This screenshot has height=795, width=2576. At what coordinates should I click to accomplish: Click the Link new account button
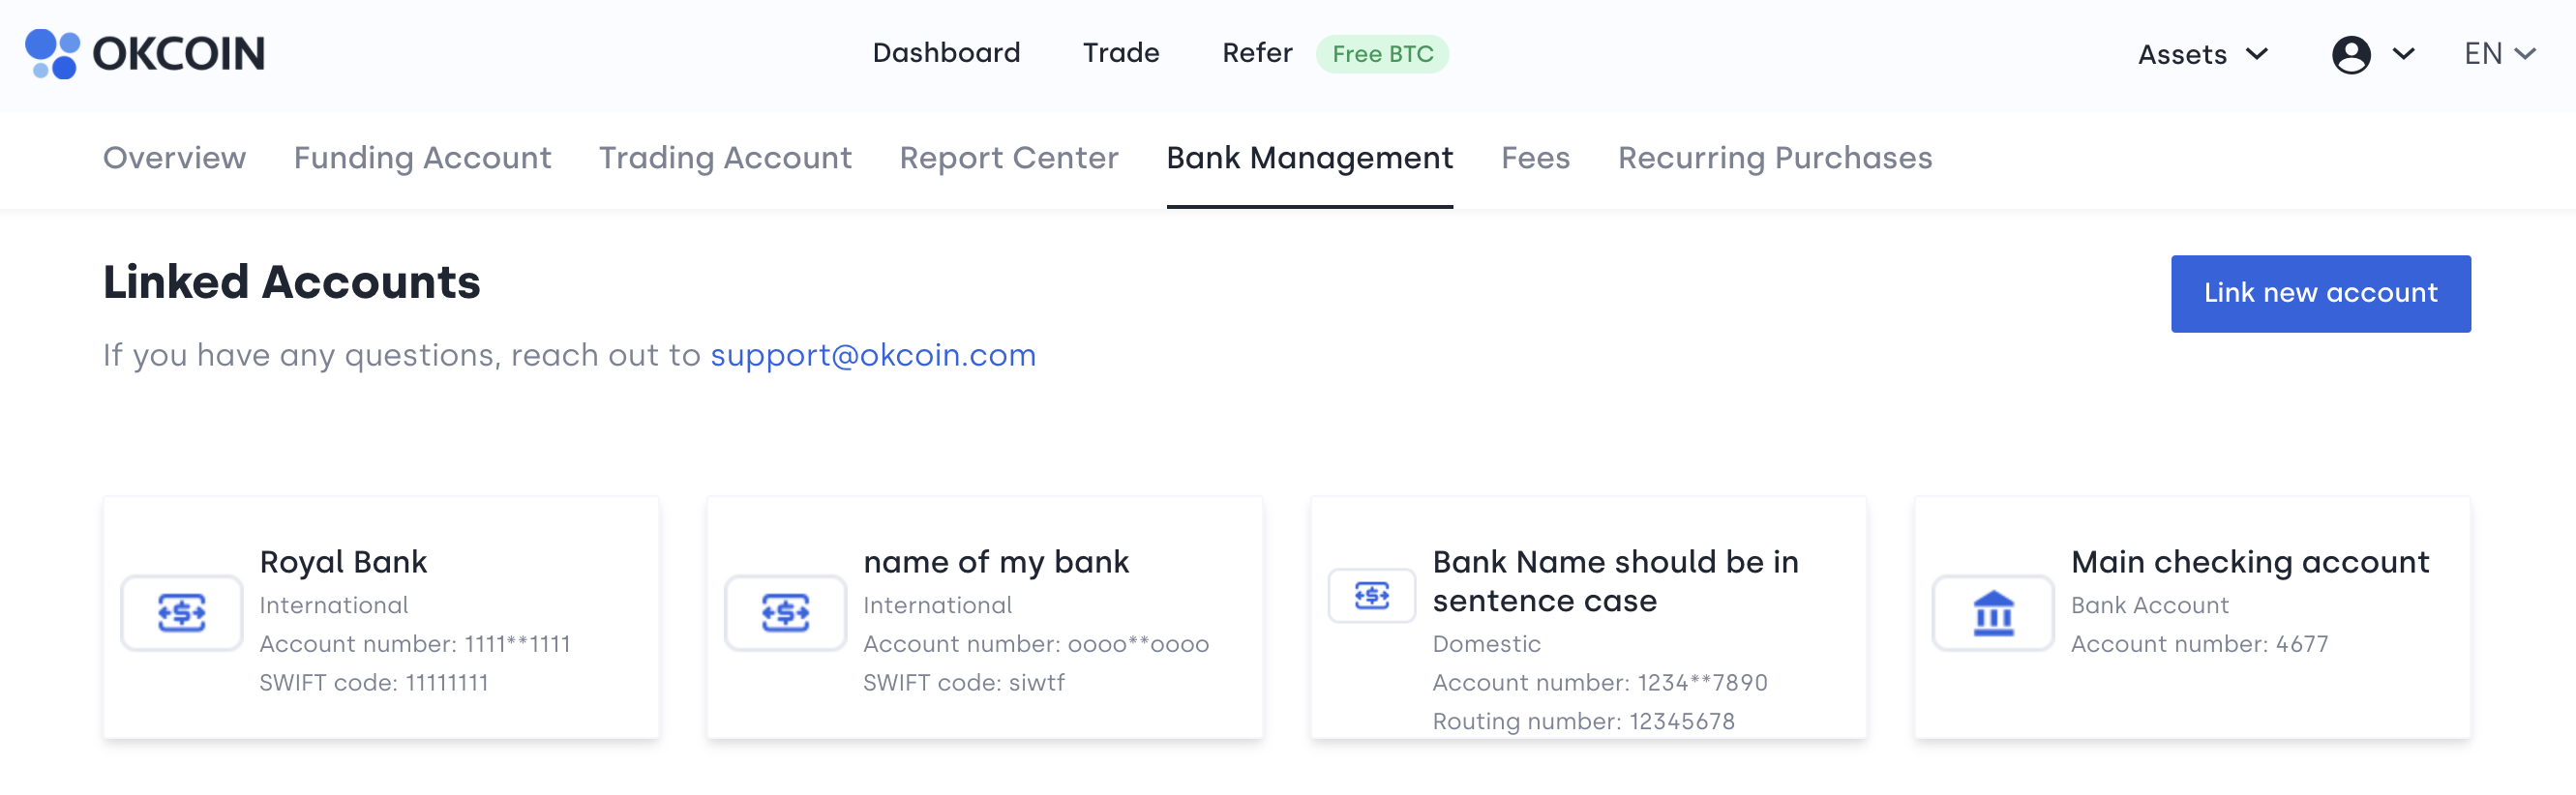[2320, 294]
